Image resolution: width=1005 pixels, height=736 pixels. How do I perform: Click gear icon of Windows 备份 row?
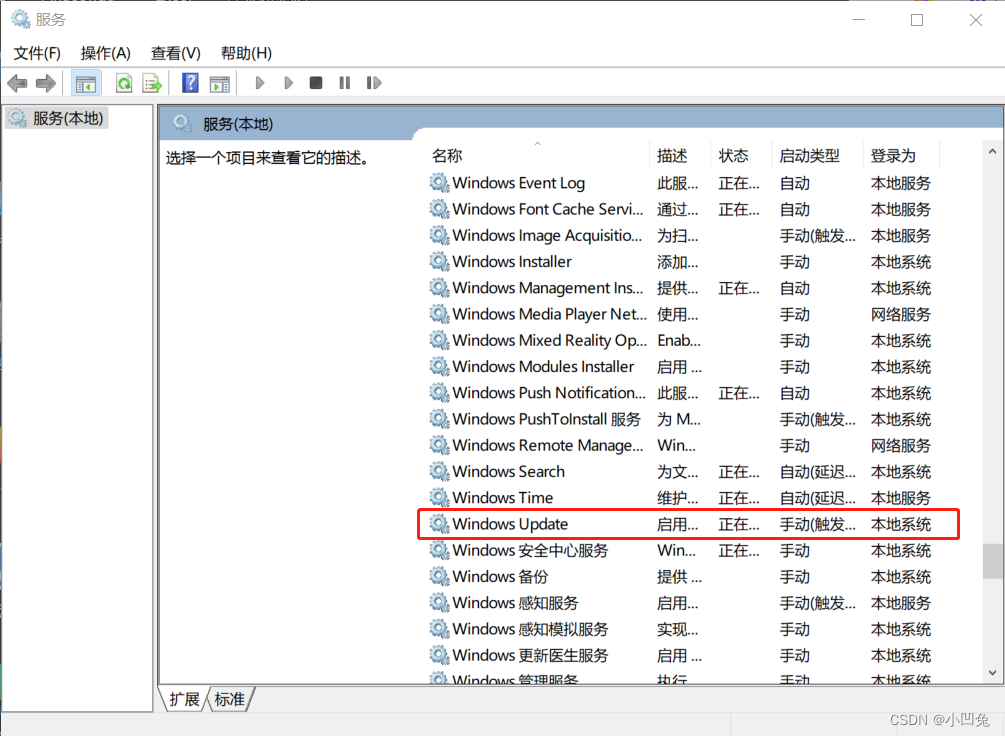[439, 576]
